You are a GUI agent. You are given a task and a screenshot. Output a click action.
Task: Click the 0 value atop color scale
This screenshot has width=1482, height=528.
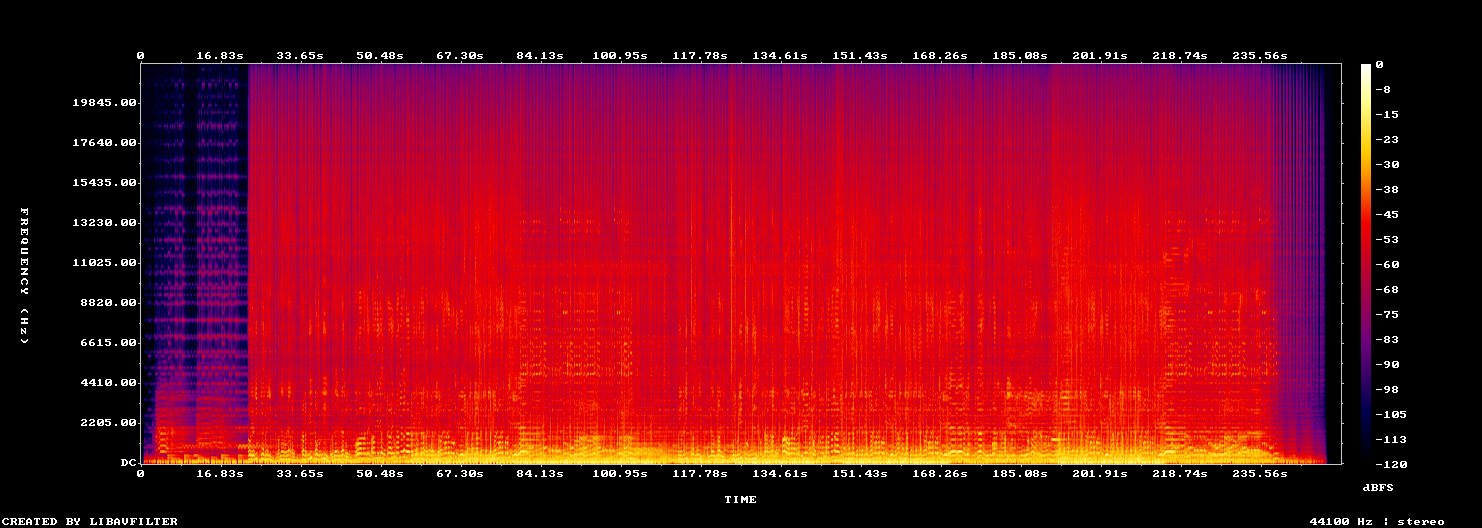point(1380,65)
